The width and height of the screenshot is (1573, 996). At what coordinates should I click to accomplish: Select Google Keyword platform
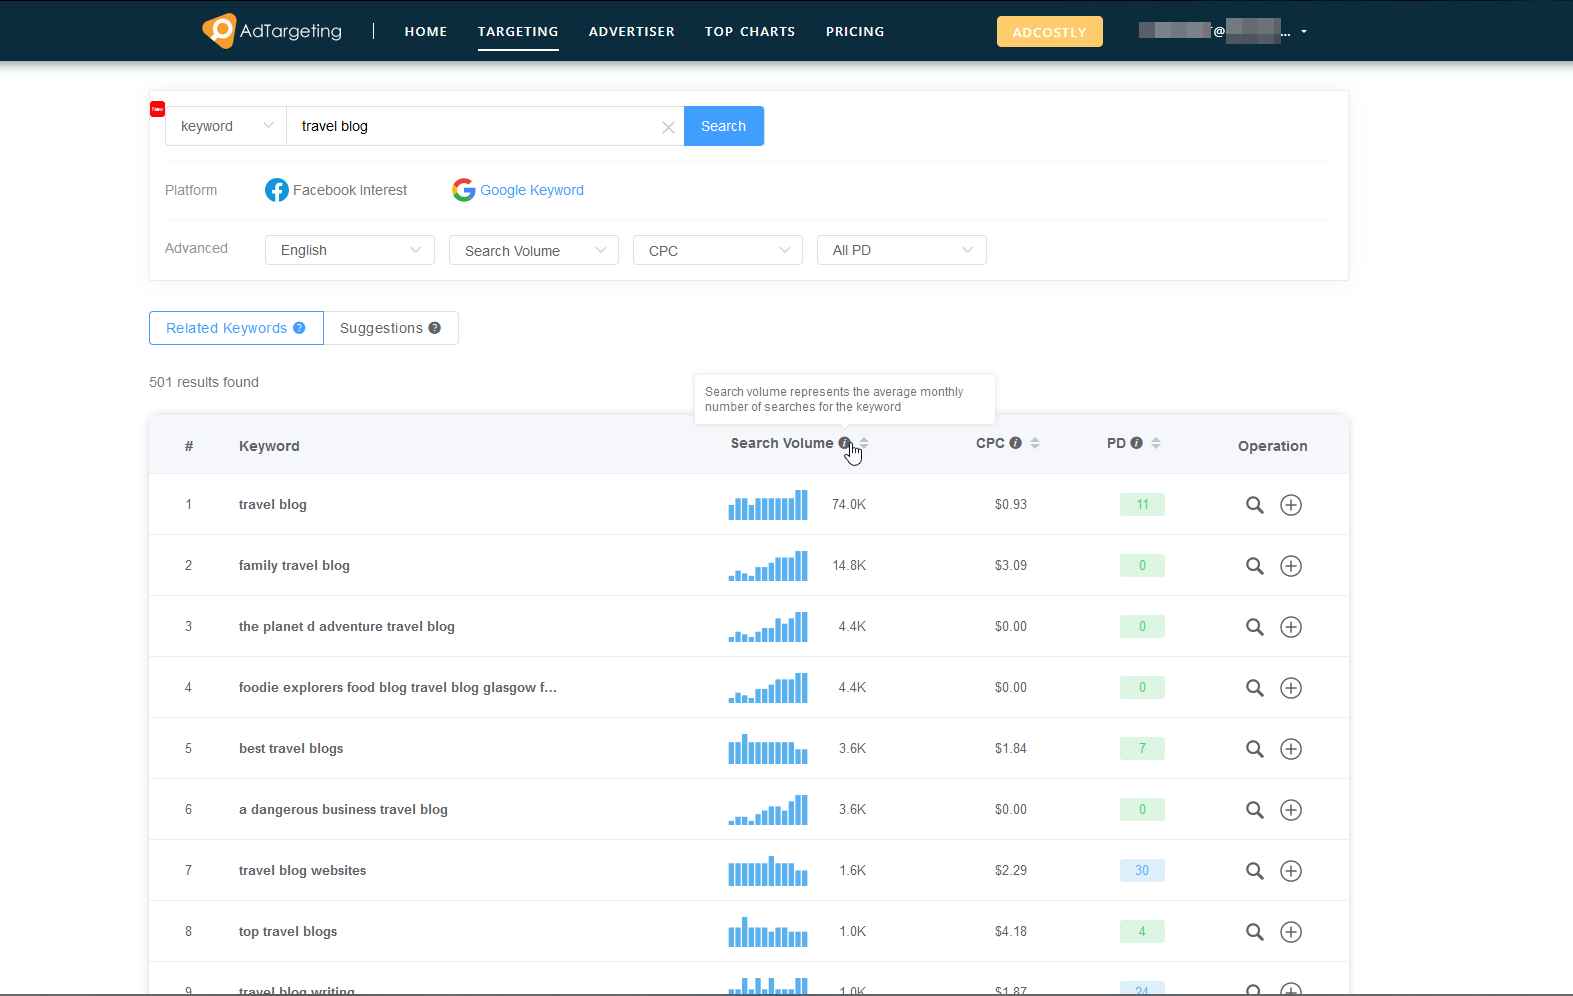(x=518, y=190)
